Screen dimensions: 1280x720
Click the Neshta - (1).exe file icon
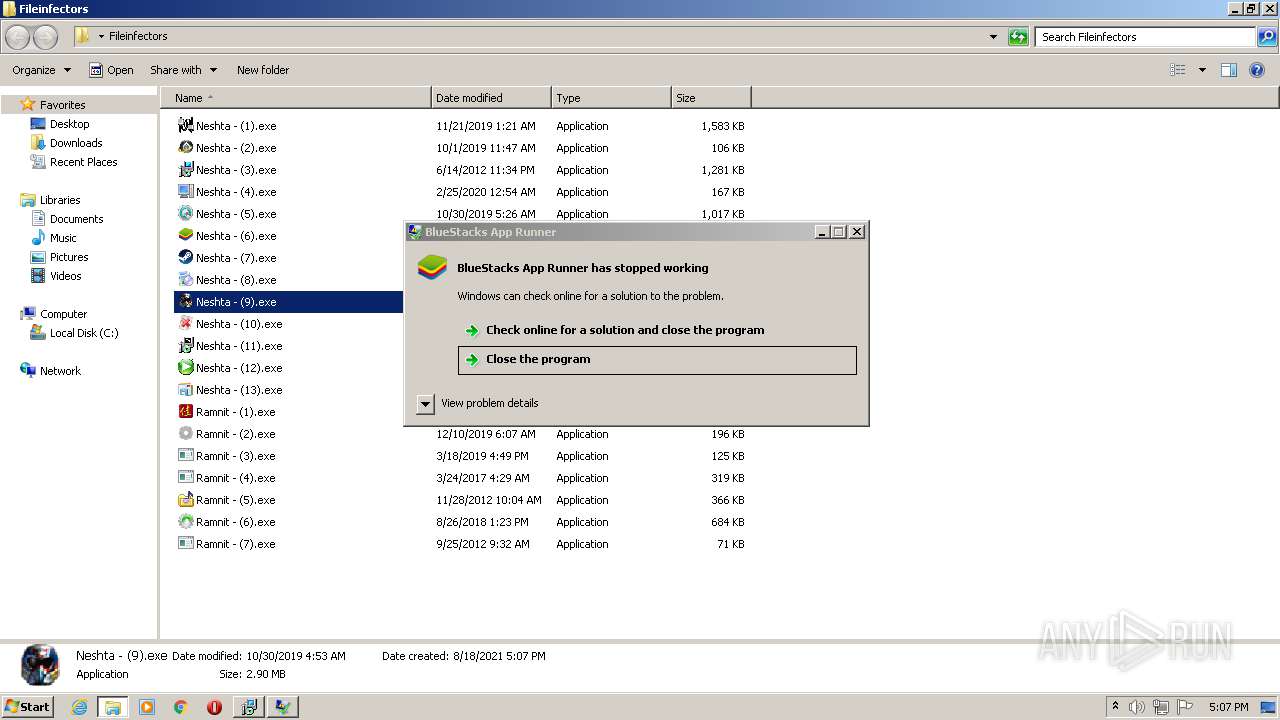click(185, 126)
